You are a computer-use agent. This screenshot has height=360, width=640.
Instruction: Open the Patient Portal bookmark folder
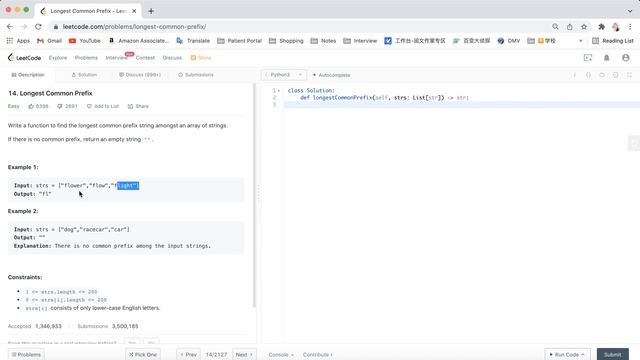[240, 41]
